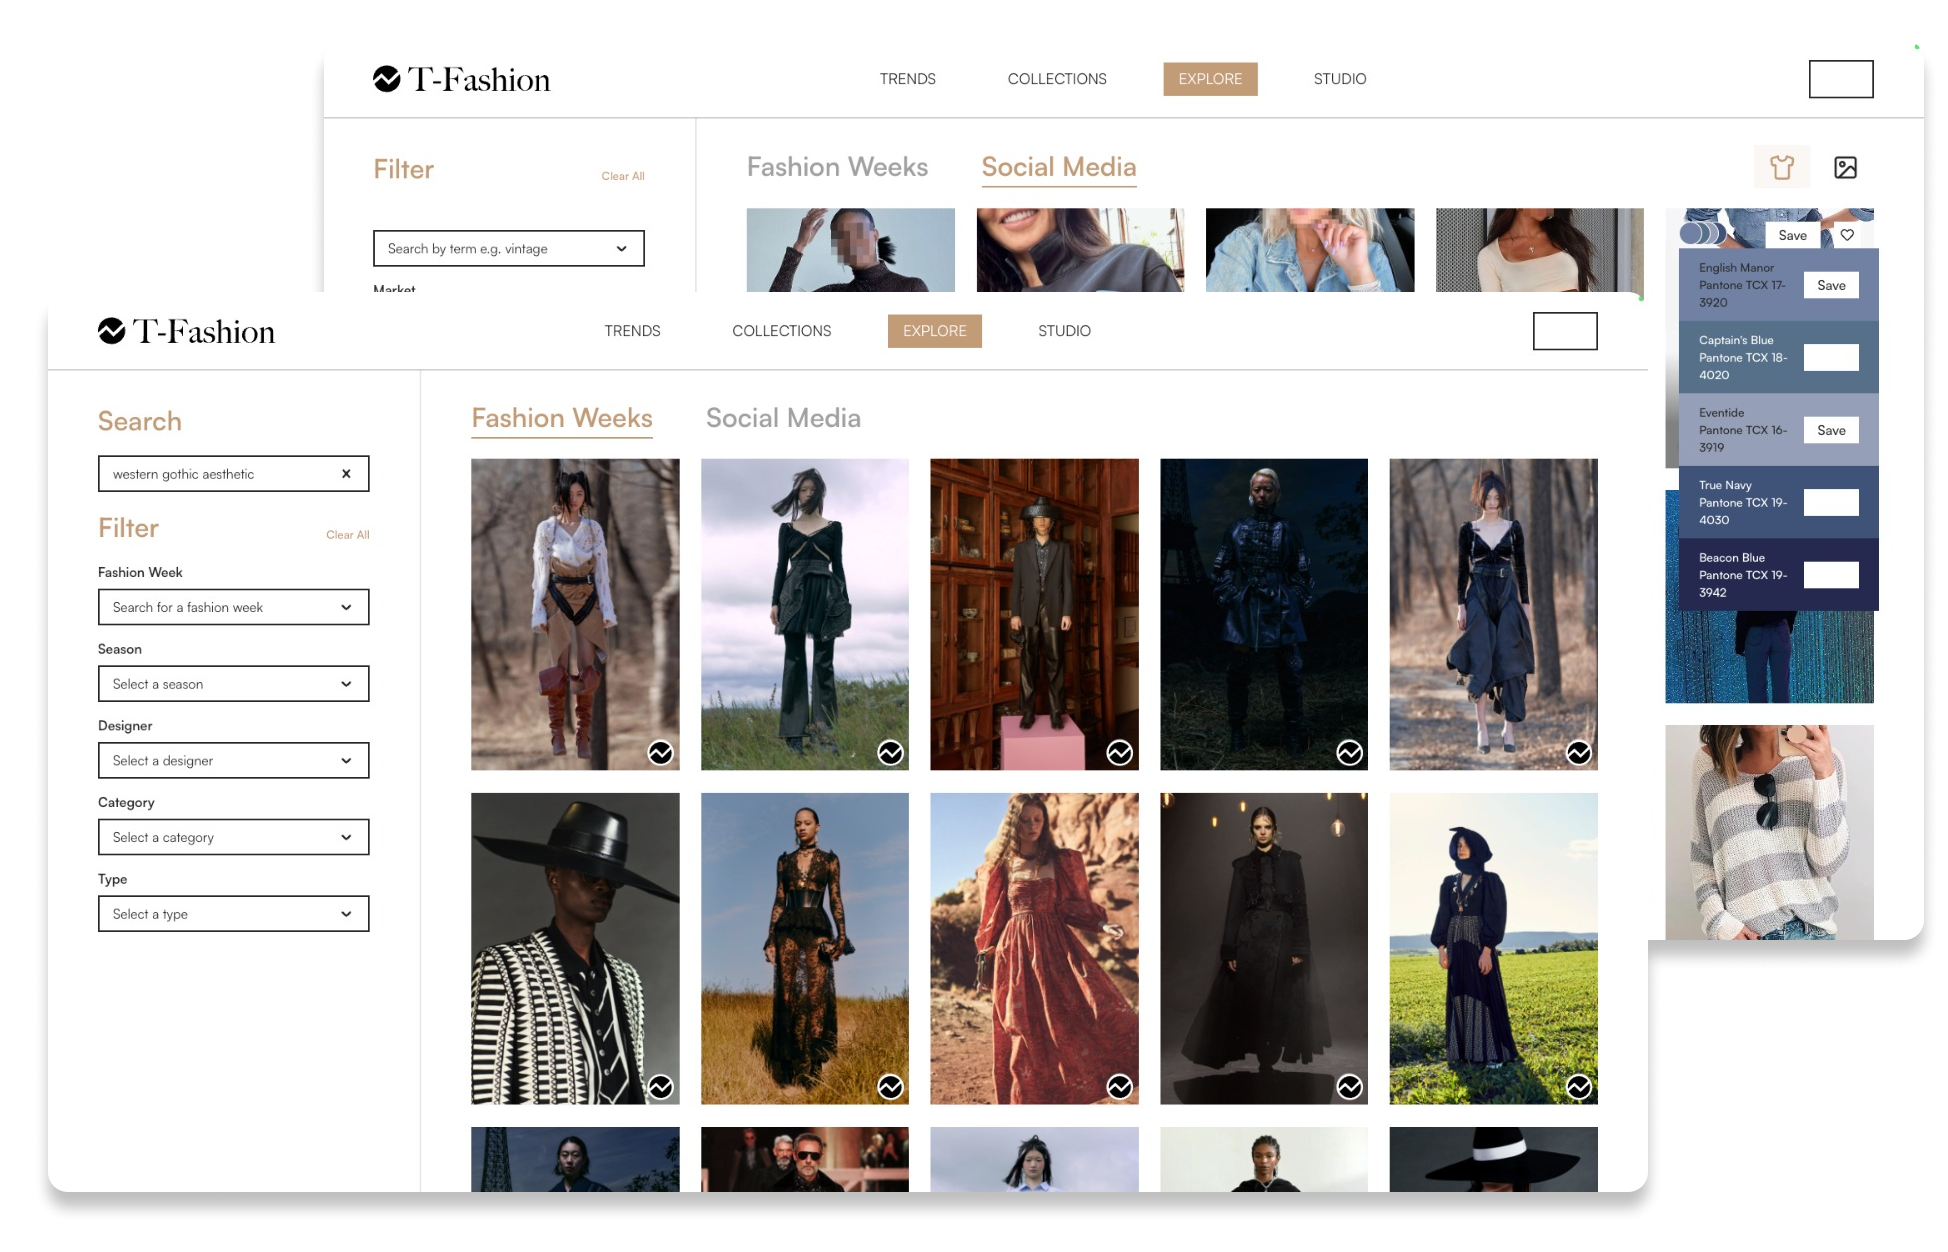Viewport: 1948px width, 1252px height.
Task: Open the Type dropdown
Action: (x=233, y=913)
